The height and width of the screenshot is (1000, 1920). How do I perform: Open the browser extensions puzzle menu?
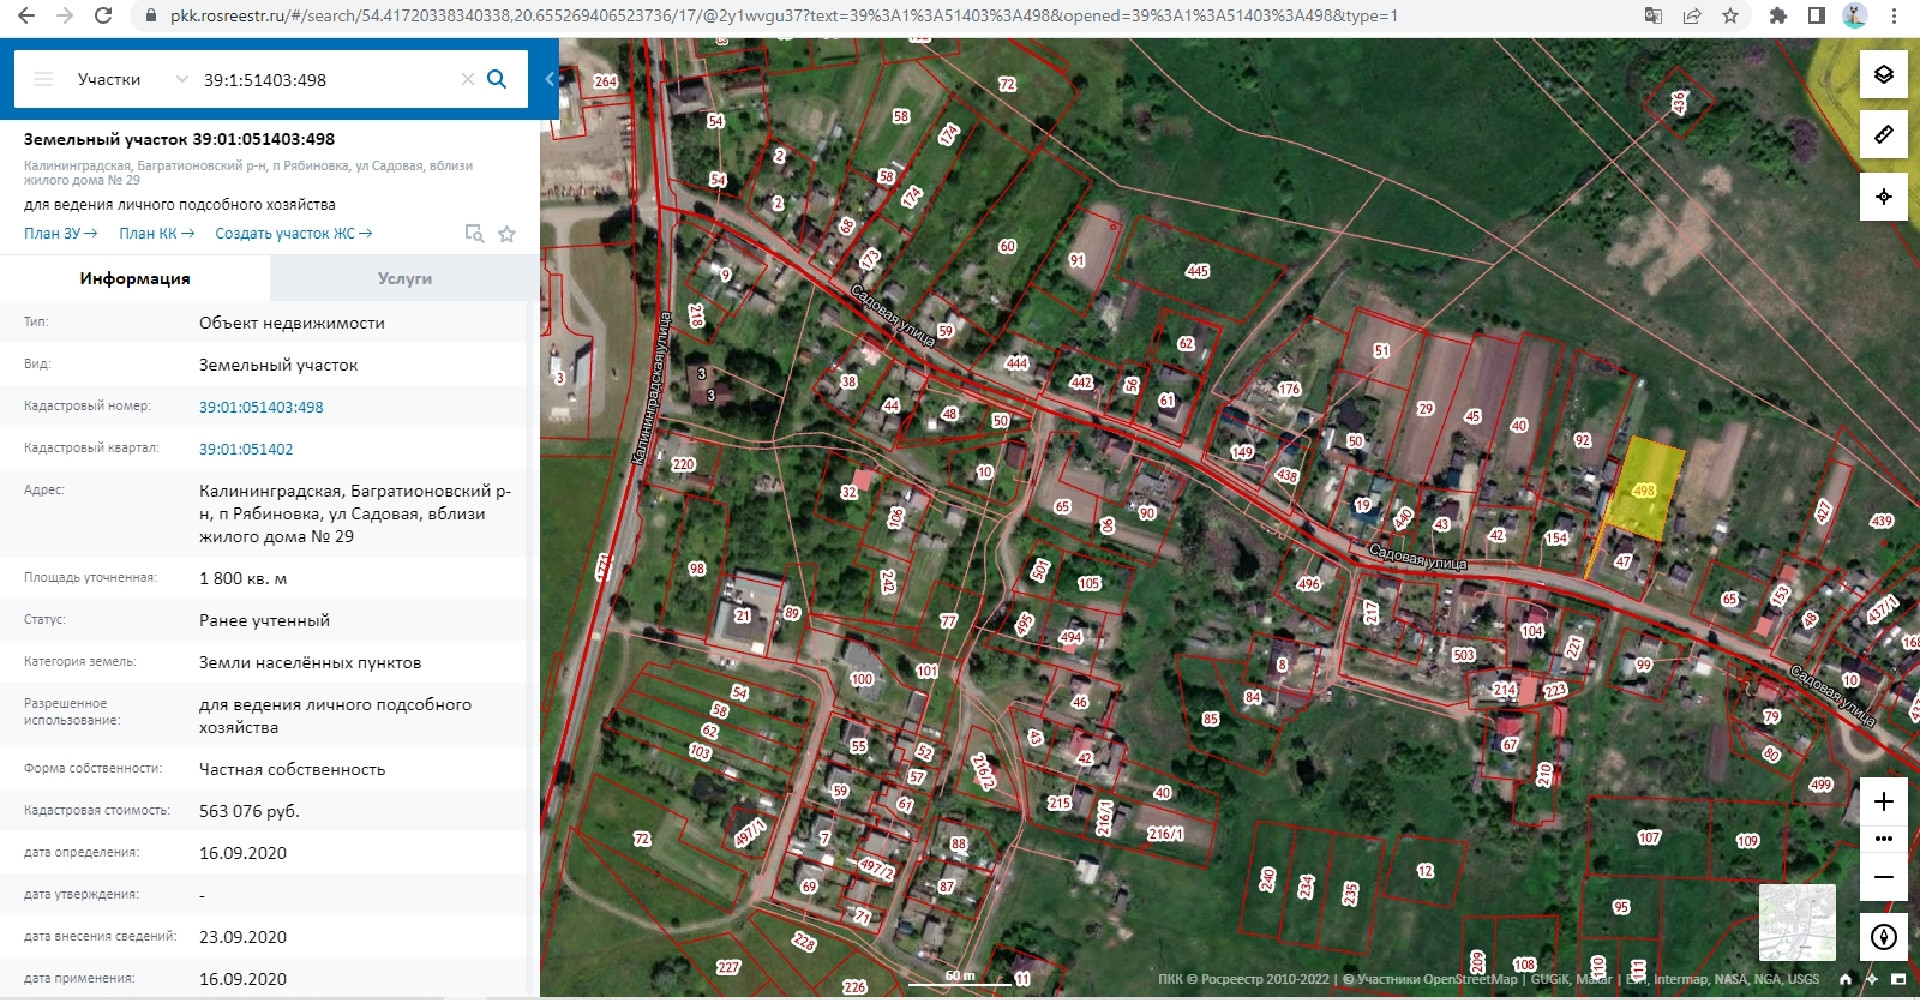(x=1778, y=16)
